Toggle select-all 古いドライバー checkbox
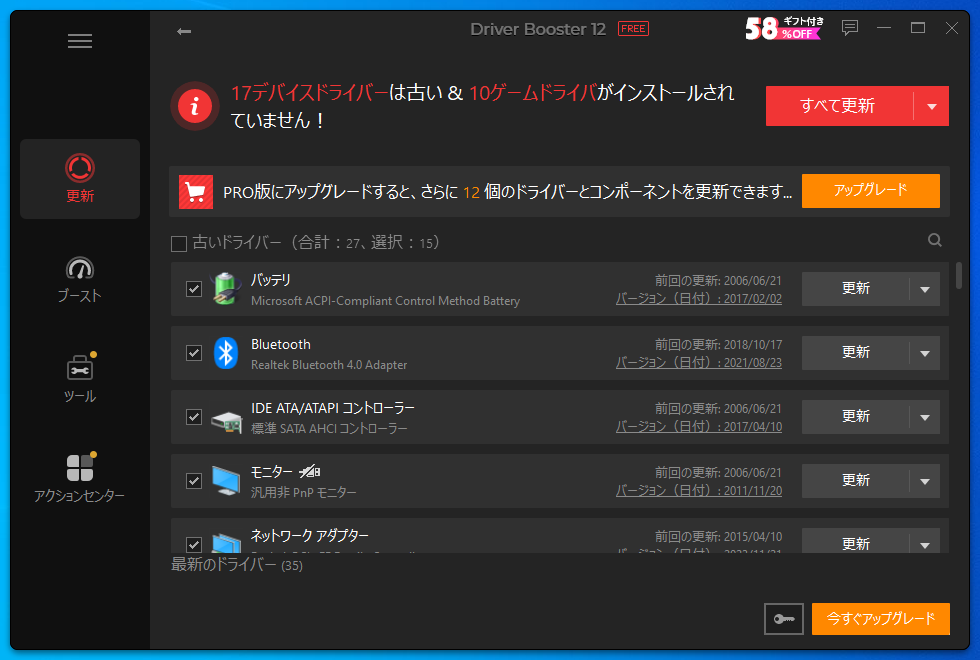 pos(179,243)
